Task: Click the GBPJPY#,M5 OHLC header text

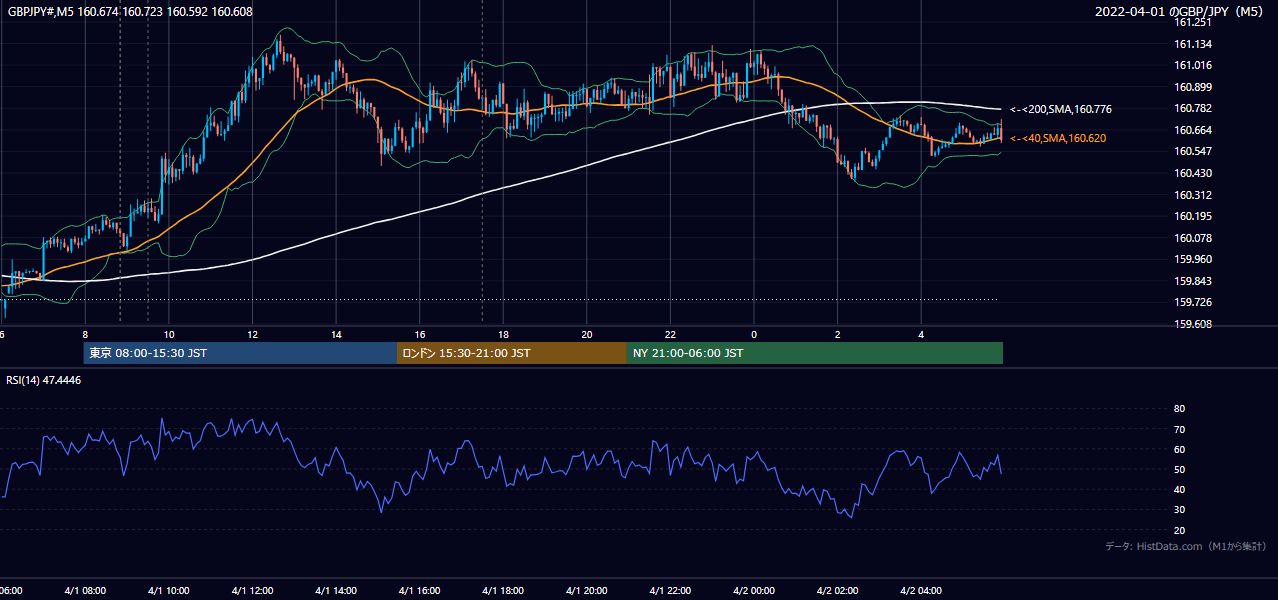Action: [x=130, y=11]
